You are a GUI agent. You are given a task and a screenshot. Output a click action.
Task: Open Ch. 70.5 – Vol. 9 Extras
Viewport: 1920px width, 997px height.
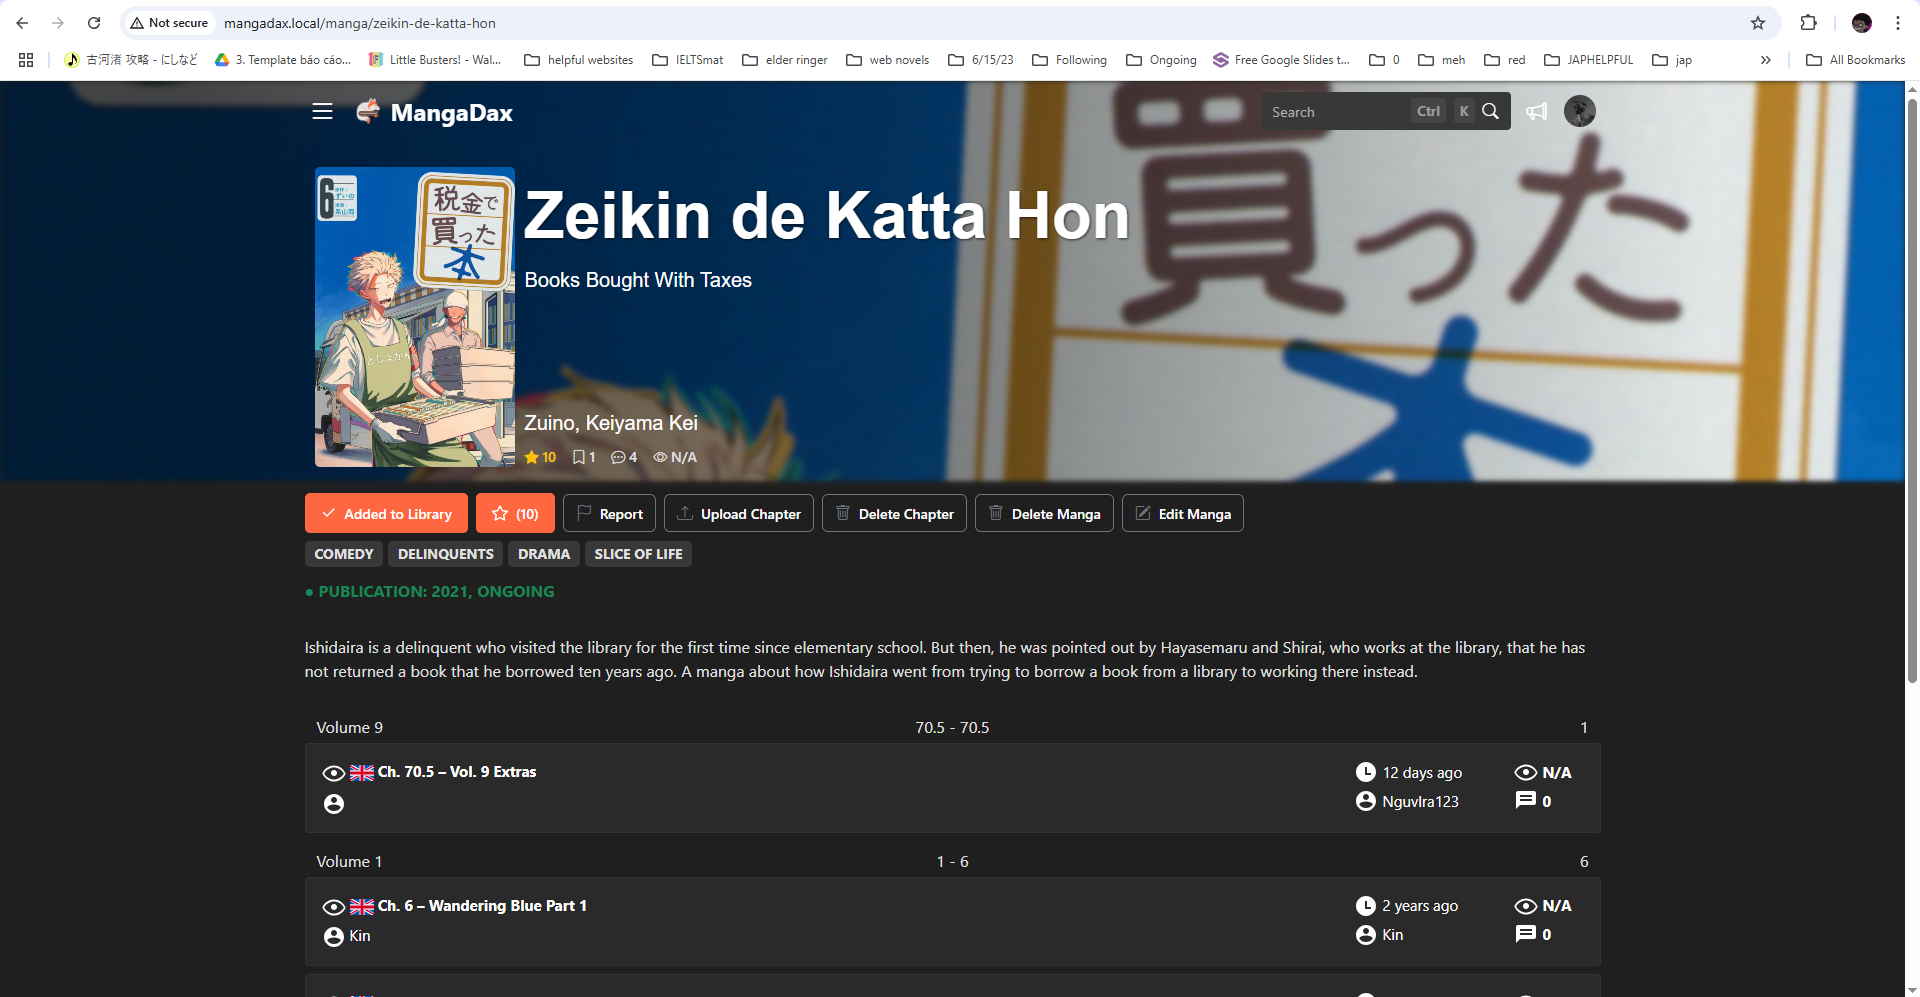pos(457,772)
